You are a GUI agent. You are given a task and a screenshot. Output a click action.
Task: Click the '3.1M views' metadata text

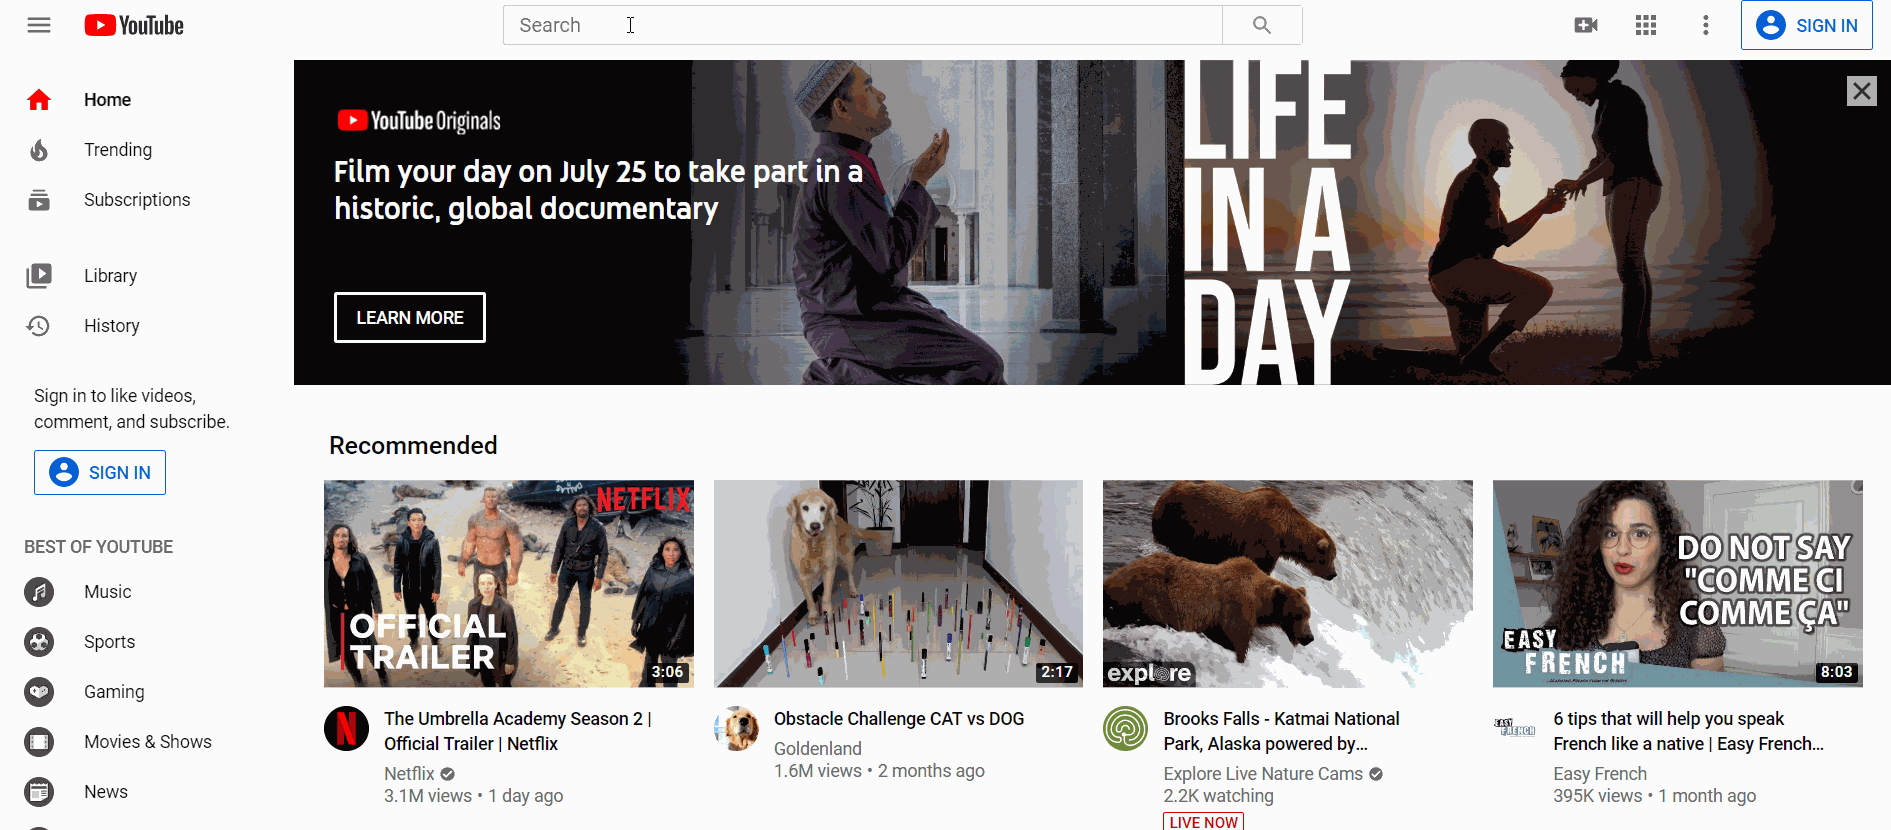click(x=428, y=796)
